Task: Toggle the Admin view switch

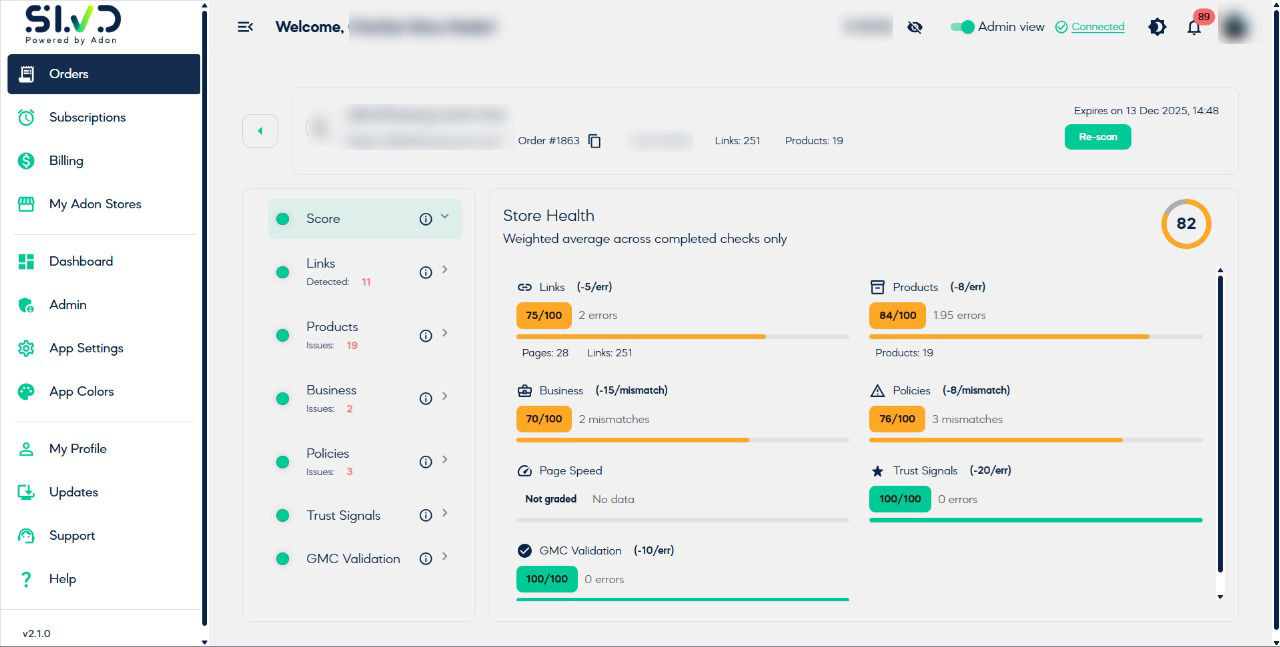Action: [962, 27]
